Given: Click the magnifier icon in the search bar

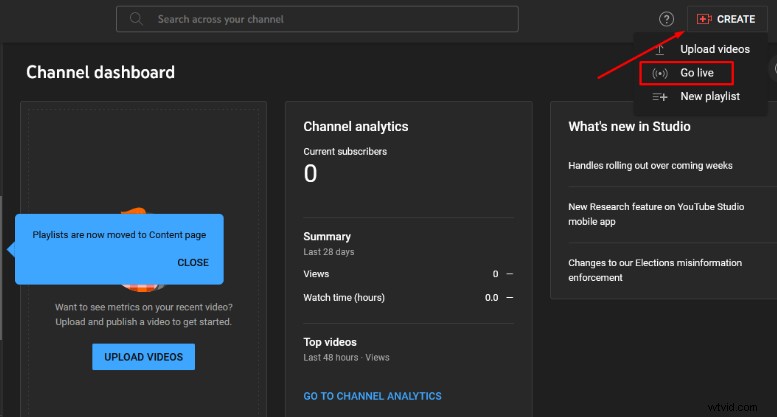Looking at the screenshot, I should (x=136, y=19).
